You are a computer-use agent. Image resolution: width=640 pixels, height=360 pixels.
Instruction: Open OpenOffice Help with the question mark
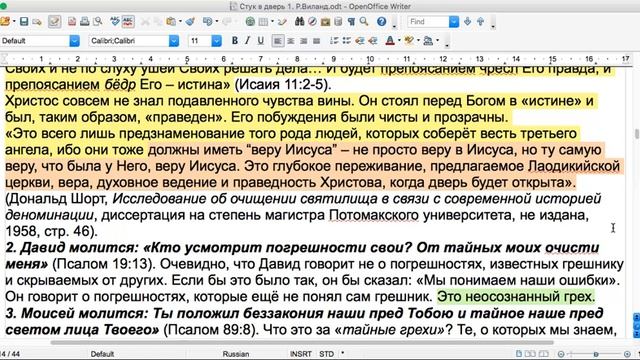[x=382, y=22]
